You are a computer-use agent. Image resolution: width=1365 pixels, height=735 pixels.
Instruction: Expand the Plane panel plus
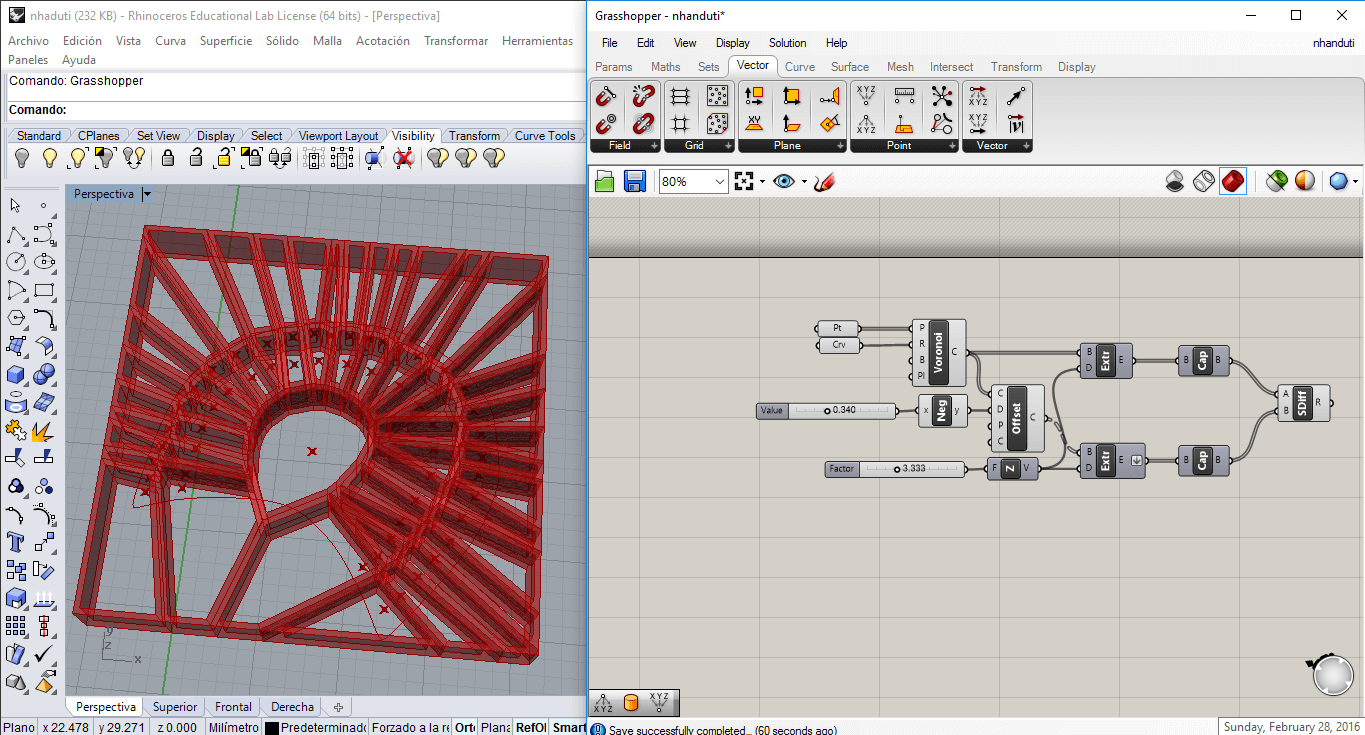[841, 146]
